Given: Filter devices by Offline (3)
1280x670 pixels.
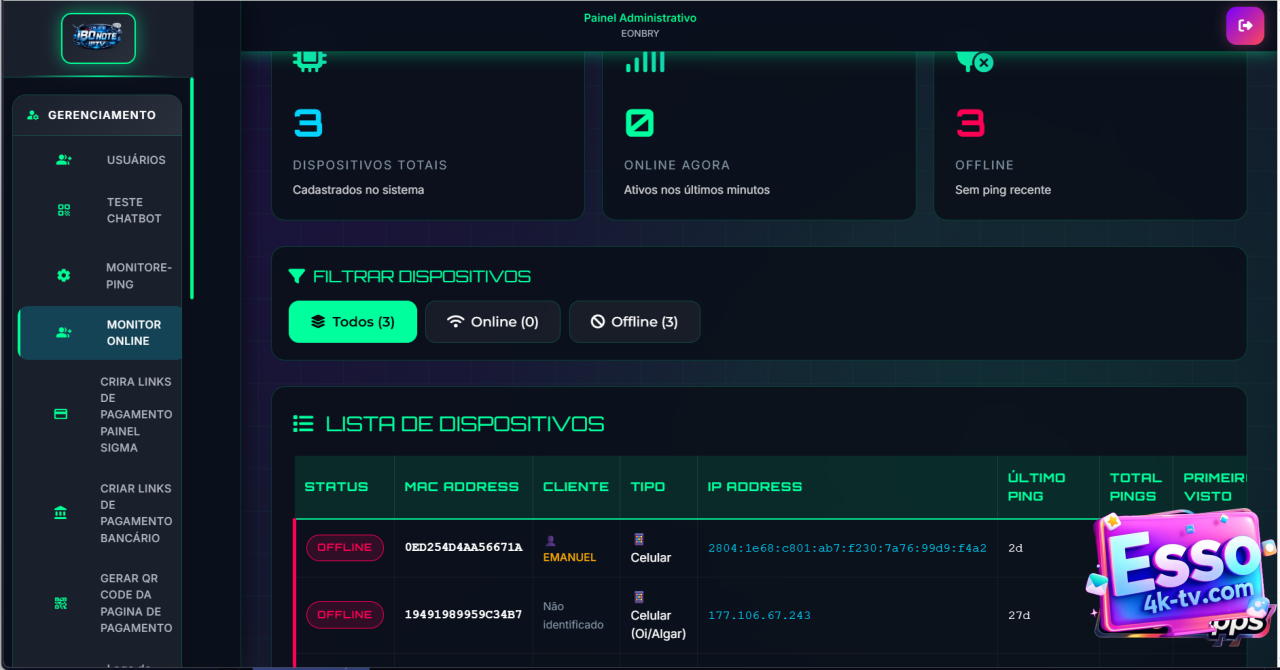Looking at the screenshot, I should tap(634, 322).
